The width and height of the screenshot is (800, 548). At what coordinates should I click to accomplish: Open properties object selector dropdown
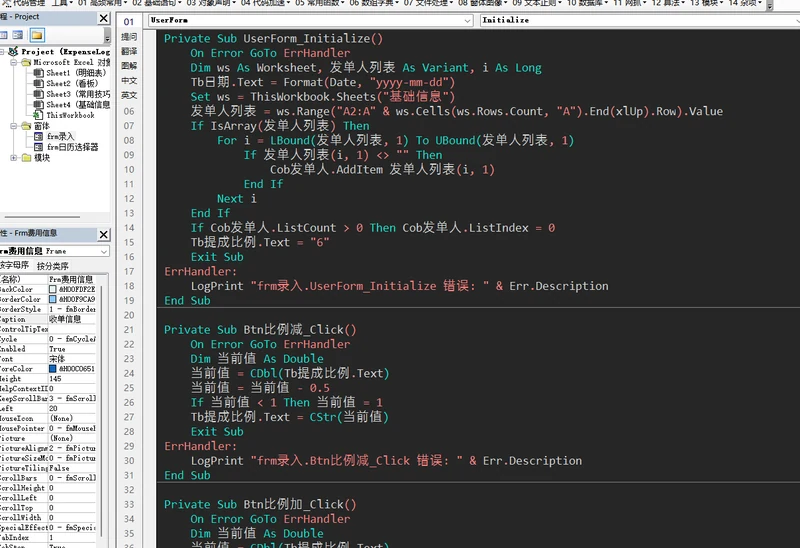coord(104,252)
